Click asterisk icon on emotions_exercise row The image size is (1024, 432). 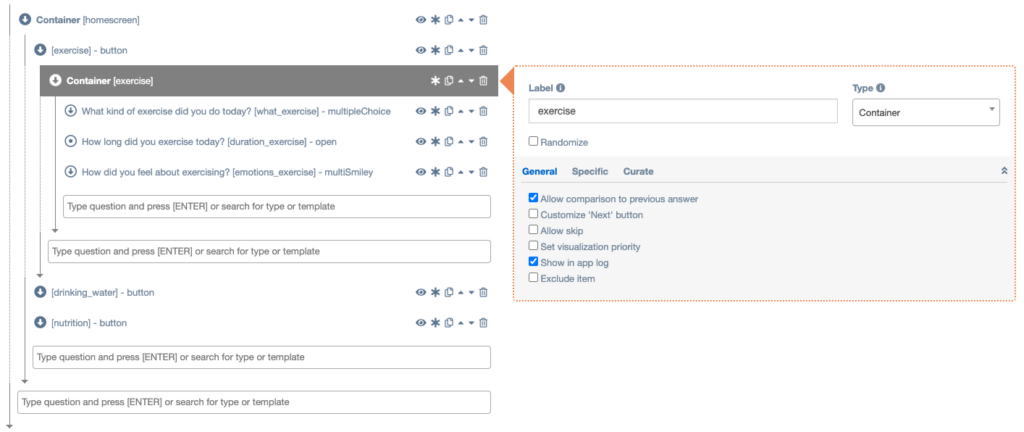coord(435,172)
